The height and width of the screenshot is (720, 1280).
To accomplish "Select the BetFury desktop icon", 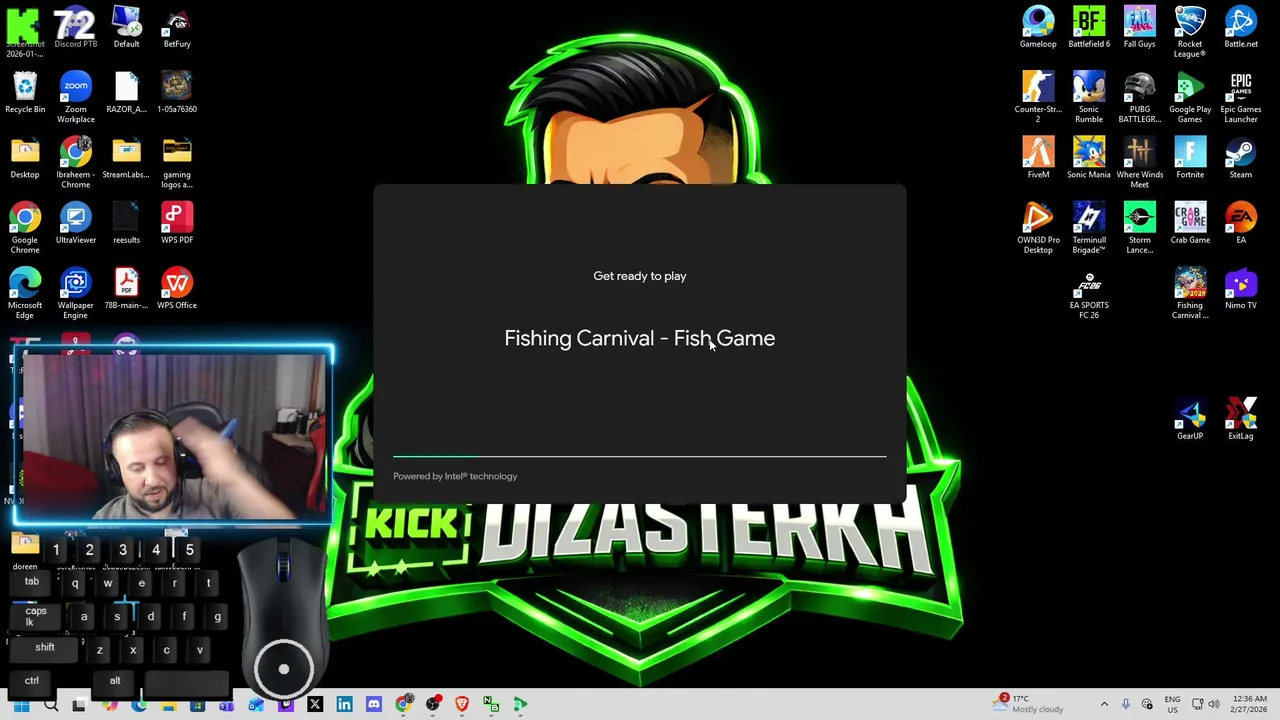I will [177, 27].
